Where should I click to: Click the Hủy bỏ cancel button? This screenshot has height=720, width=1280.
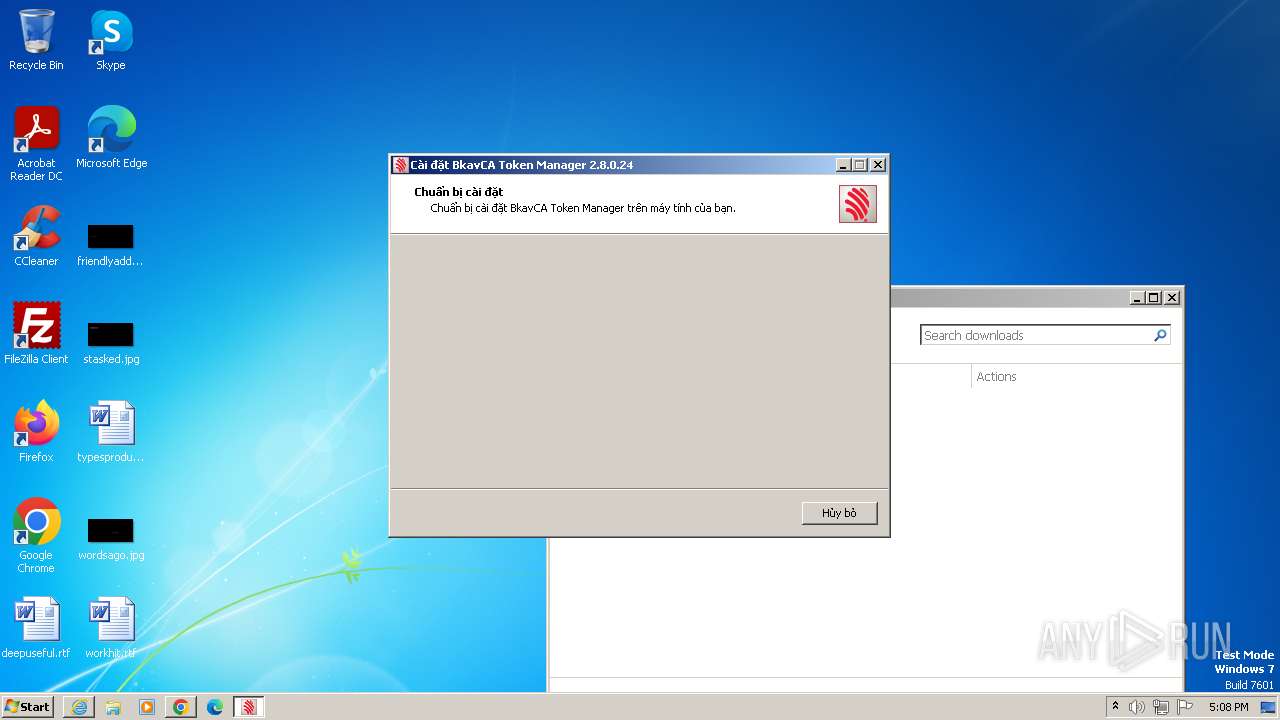click(839, 513)
